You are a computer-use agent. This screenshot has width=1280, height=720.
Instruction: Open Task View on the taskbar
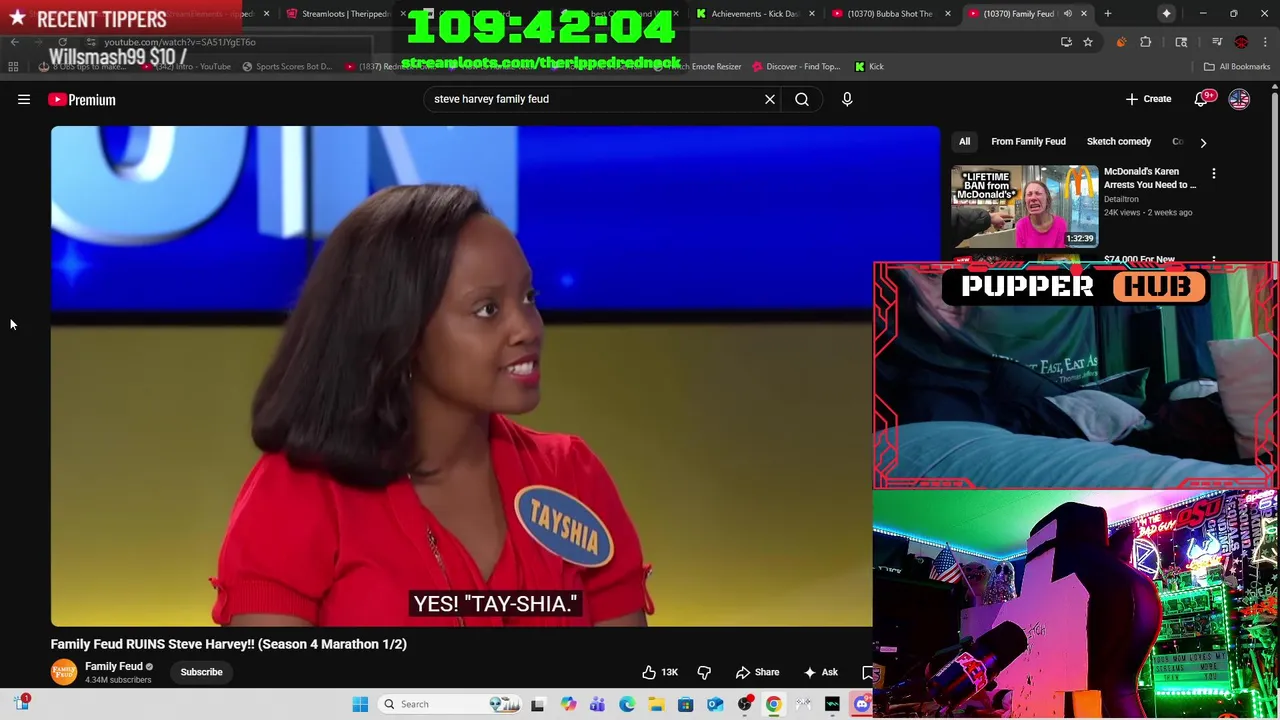(x=537, y=704)
